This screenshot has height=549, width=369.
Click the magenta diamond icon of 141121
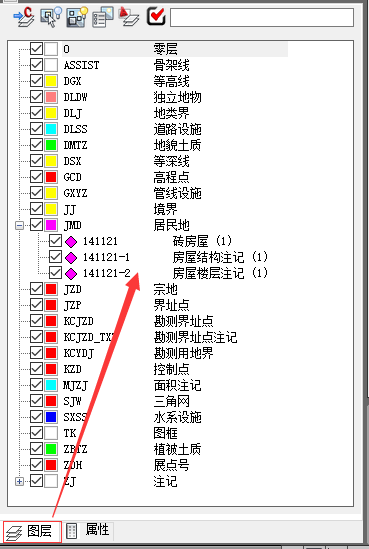pos(71,242)
